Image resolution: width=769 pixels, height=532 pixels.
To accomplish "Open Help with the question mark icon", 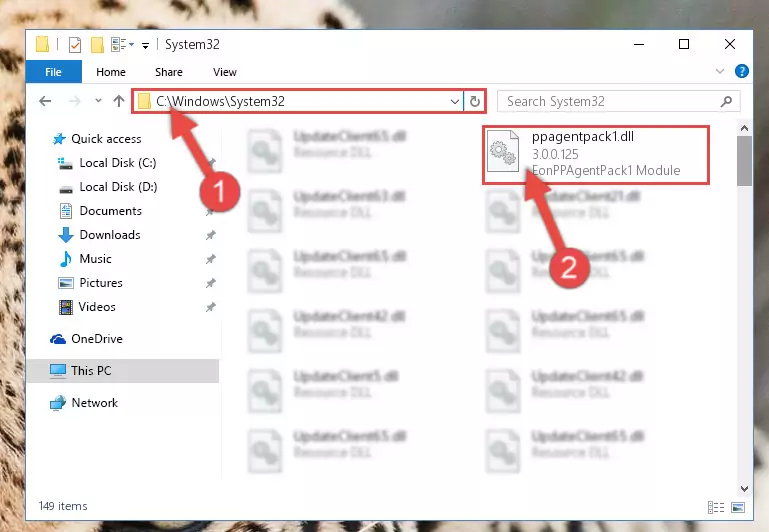I will (742, 72).
